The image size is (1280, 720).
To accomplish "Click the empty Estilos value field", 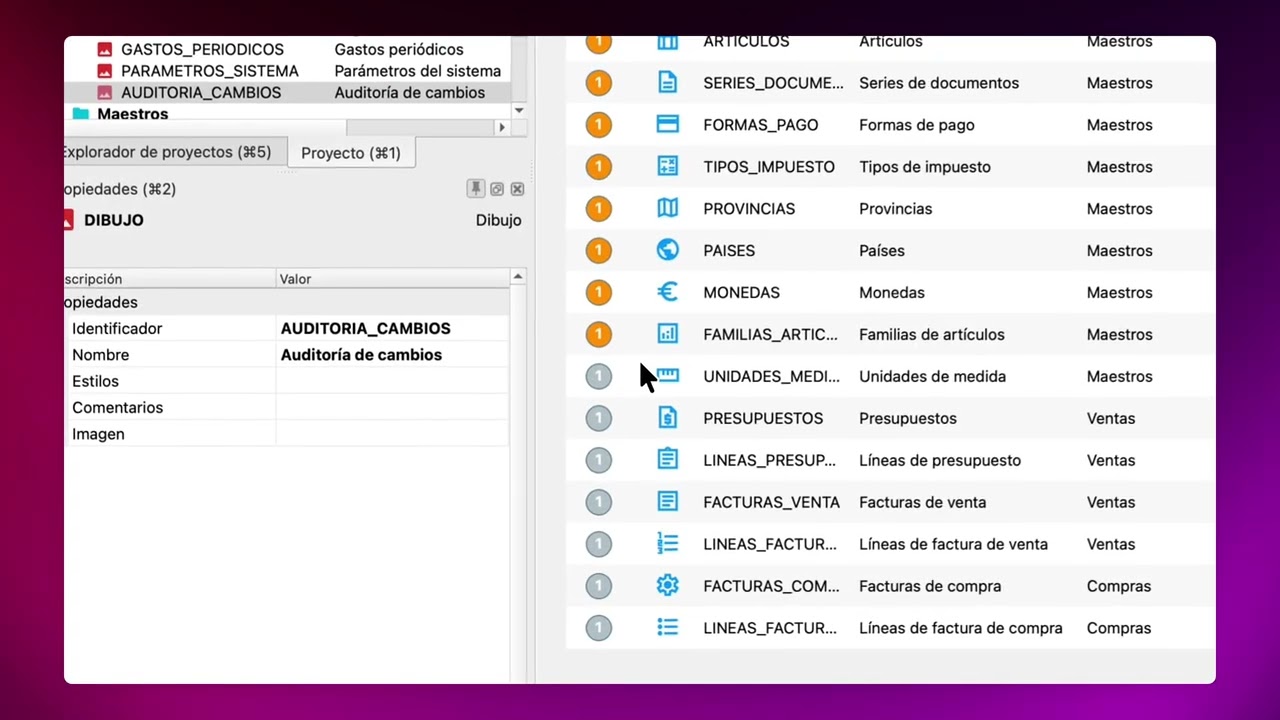I will pyautogui.click(x=392, y=381).
